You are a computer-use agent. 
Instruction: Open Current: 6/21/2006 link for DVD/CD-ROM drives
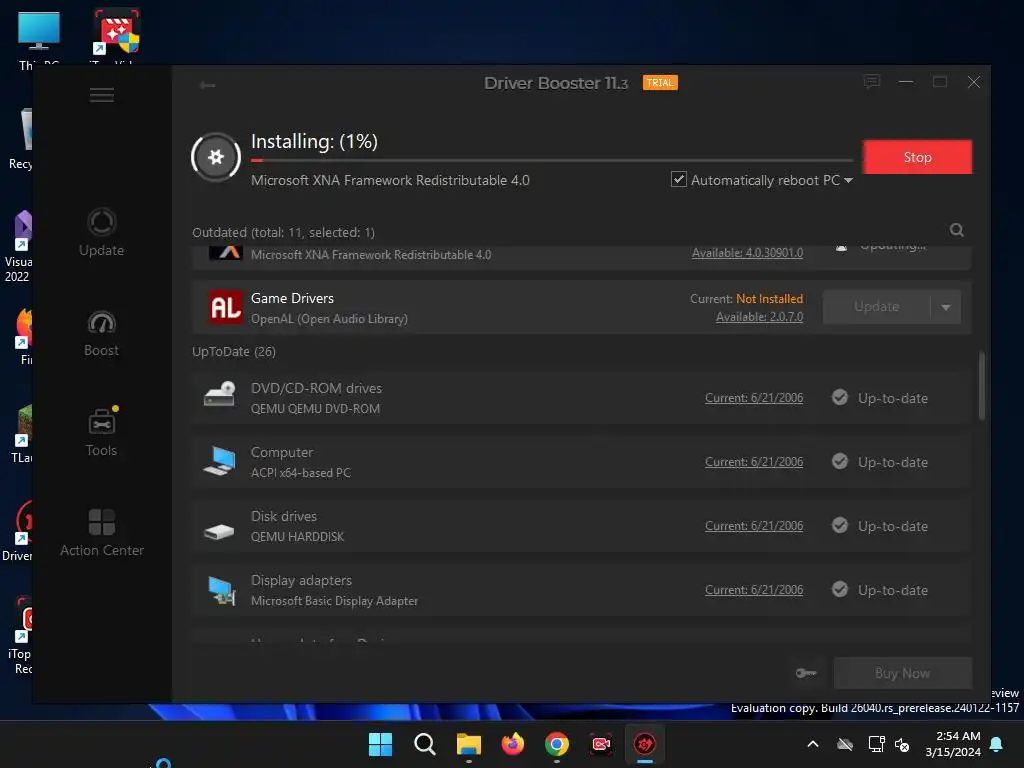[754, 398]
